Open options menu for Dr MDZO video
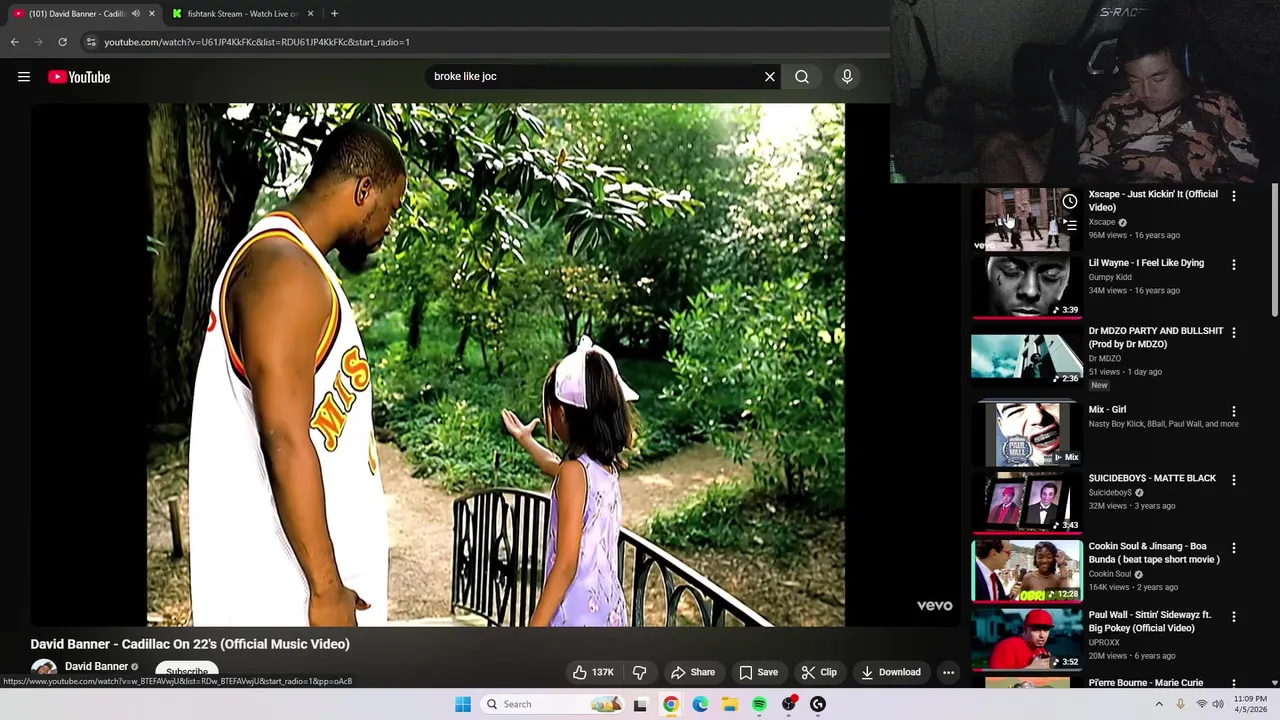Viewport: 1280px width, 720px height. point(1233,333)
